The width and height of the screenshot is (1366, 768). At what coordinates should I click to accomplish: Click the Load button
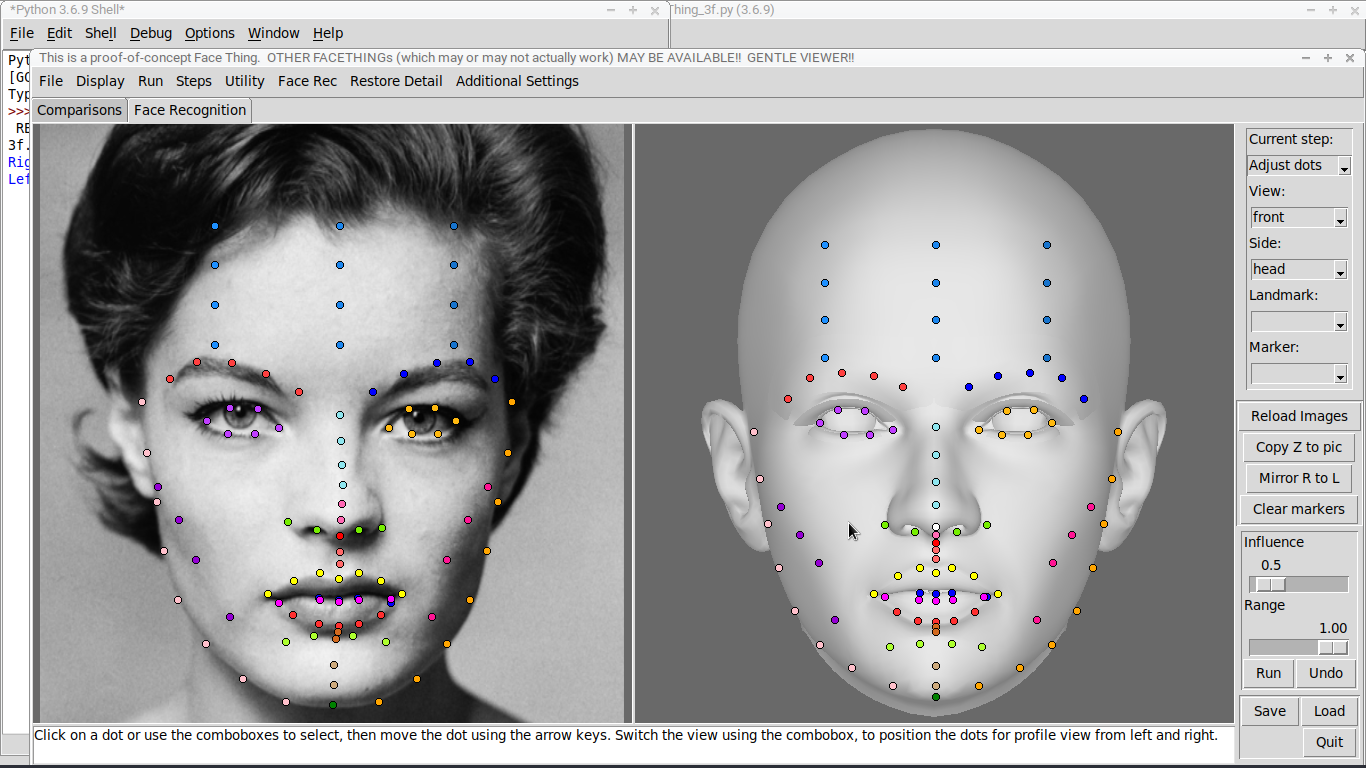[x=1329, y=711]
